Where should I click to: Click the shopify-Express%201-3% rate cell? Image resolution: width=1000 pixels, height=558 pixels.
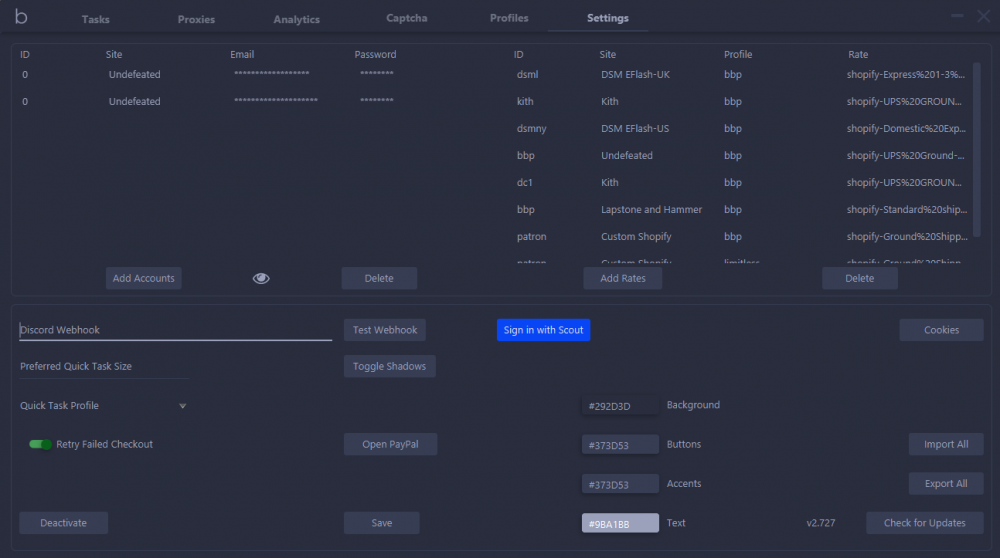(906, 75)
